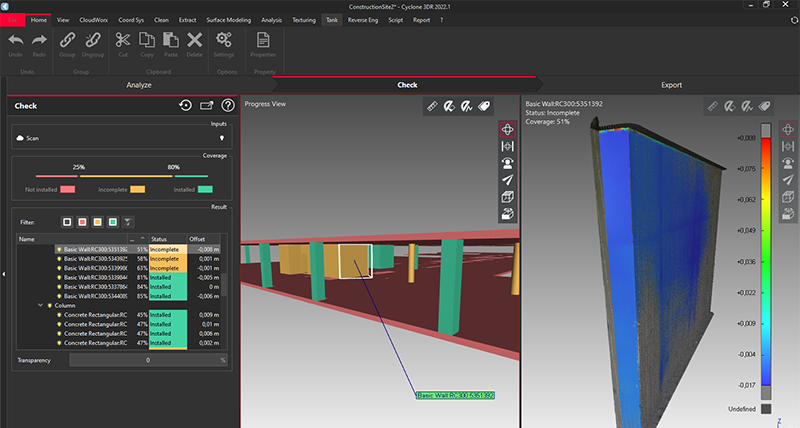Click the Status column header
800x428 pixels.
pos(160,239)
